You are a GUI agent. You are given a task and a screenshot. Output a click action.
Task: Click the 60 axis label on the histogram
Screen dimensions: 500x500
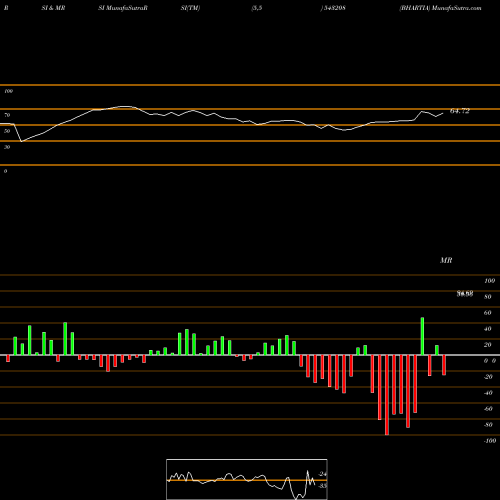(487, 313)
